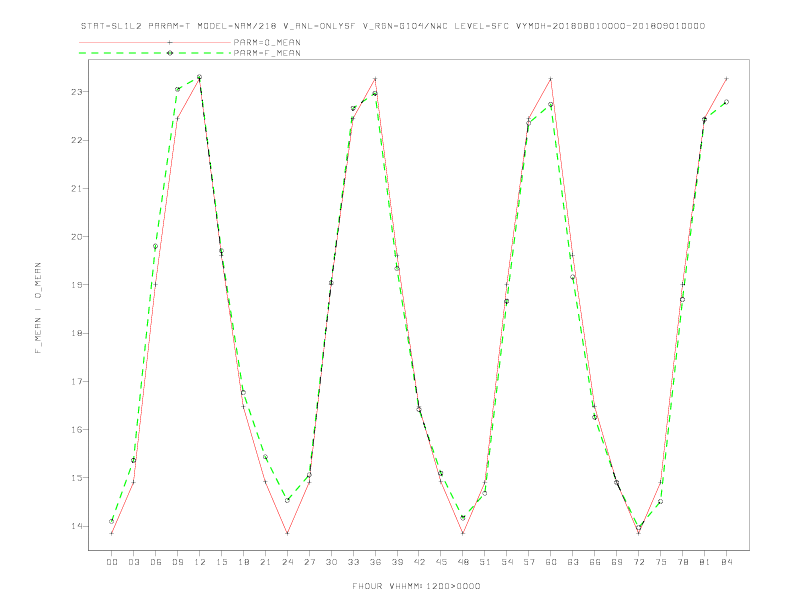Click x-axis forecast hour label 18

[243, 562]
